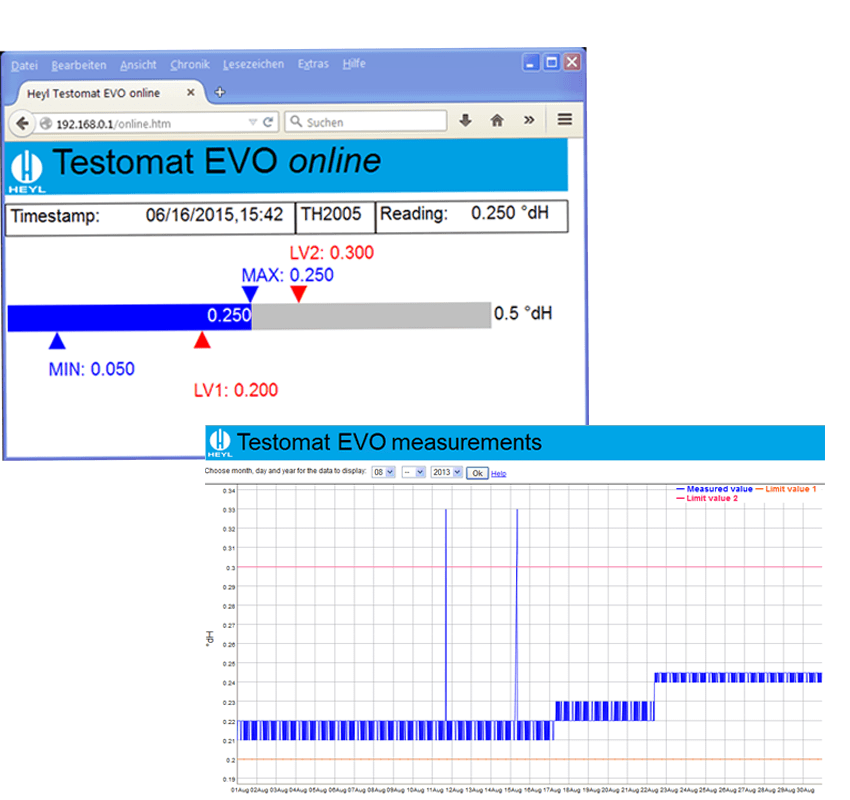Viewport: 850px width, 800px height.
Task: Click the browser back arrow button
Action: [x=22, y=122]
